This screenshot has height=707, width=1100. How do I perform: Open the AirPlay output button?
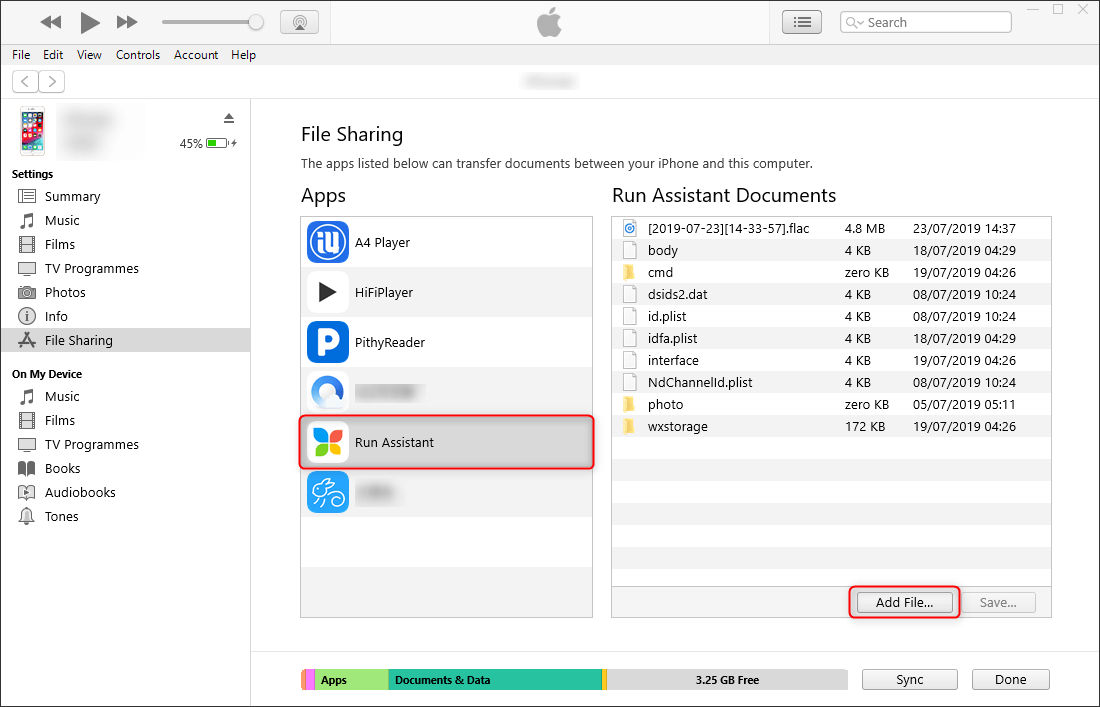coord(300,22)
